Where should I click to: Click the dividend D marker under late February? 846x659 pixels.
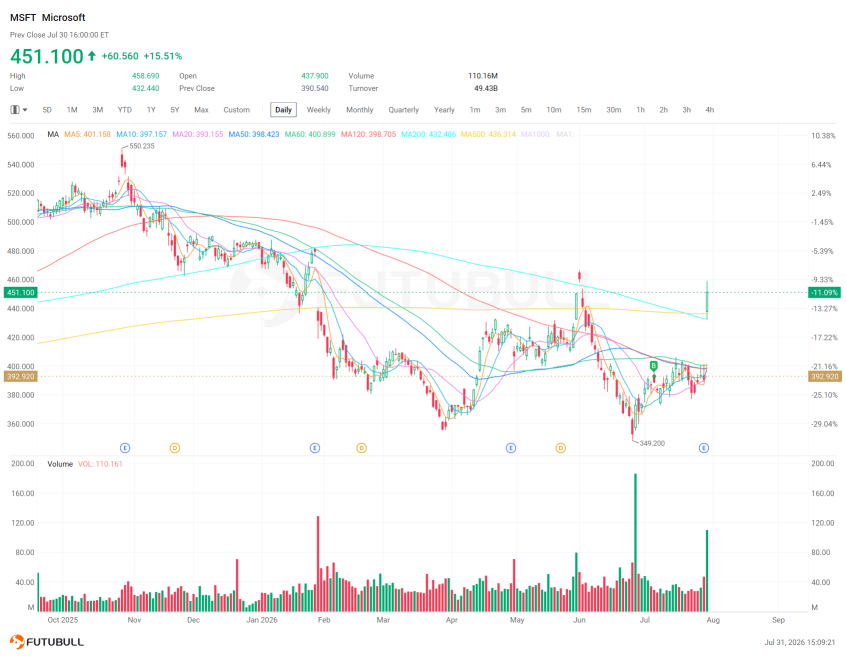[x=361, y=447]
